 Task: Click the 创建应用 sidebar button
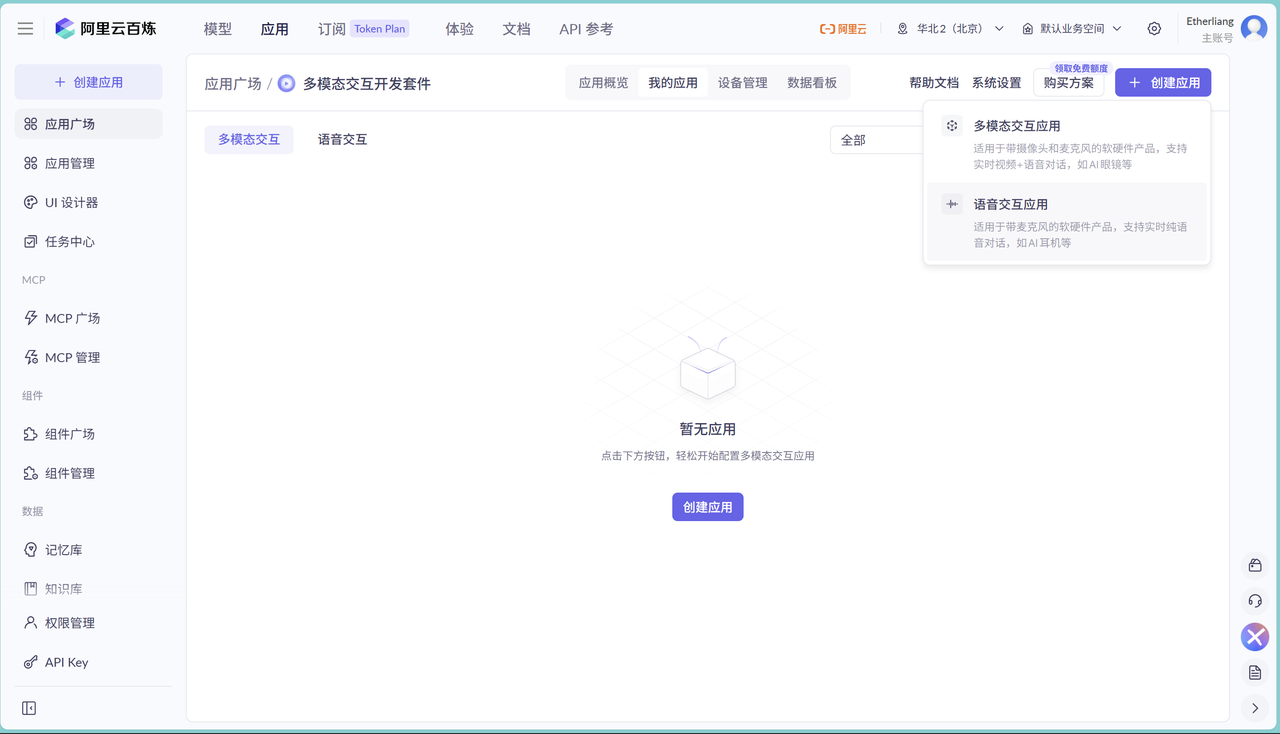tap(88, 82)
